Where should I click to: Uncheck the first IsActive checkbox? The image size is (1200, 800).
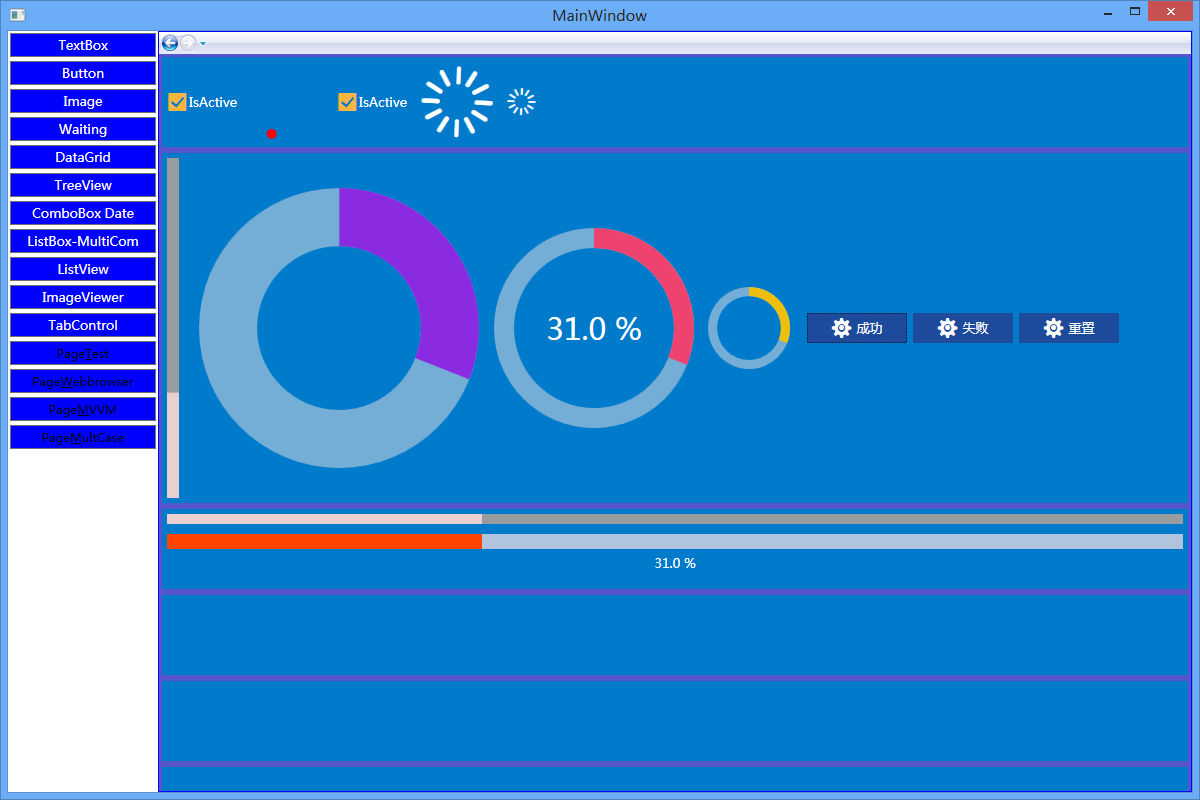click(x=177, y=102)
